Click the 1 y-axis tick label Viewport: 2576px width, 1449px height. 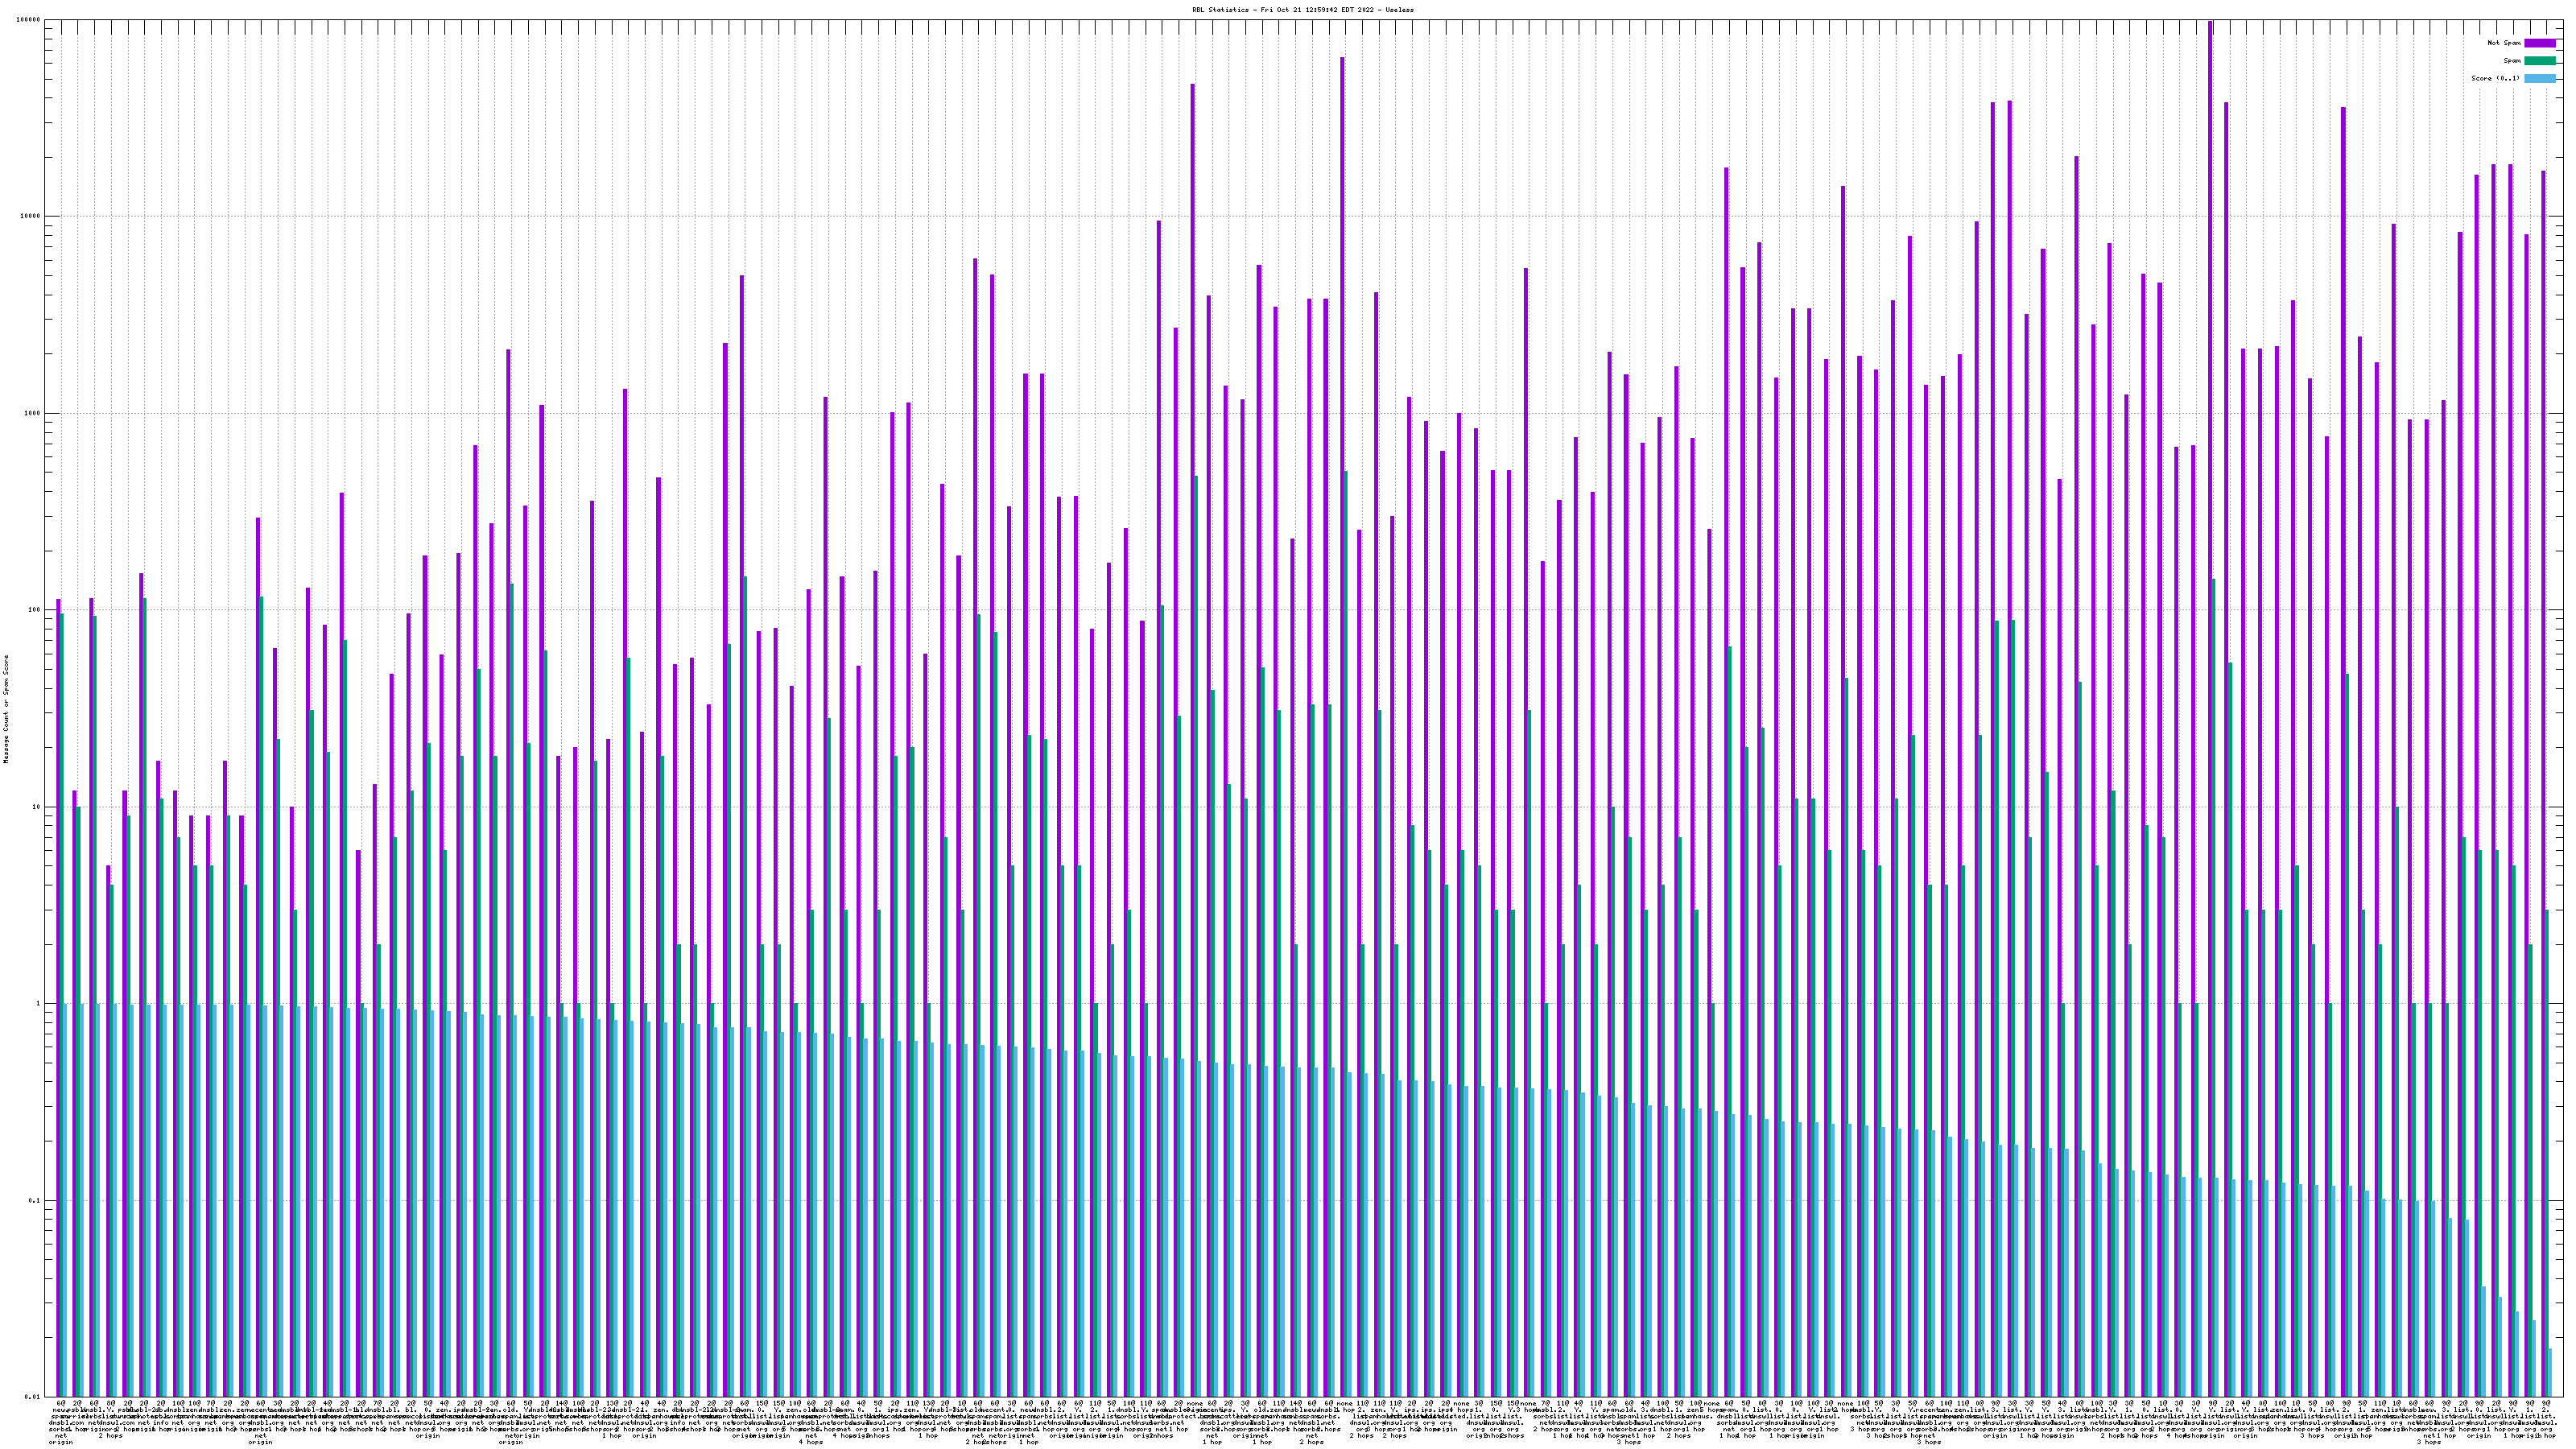pos(39,1004)
